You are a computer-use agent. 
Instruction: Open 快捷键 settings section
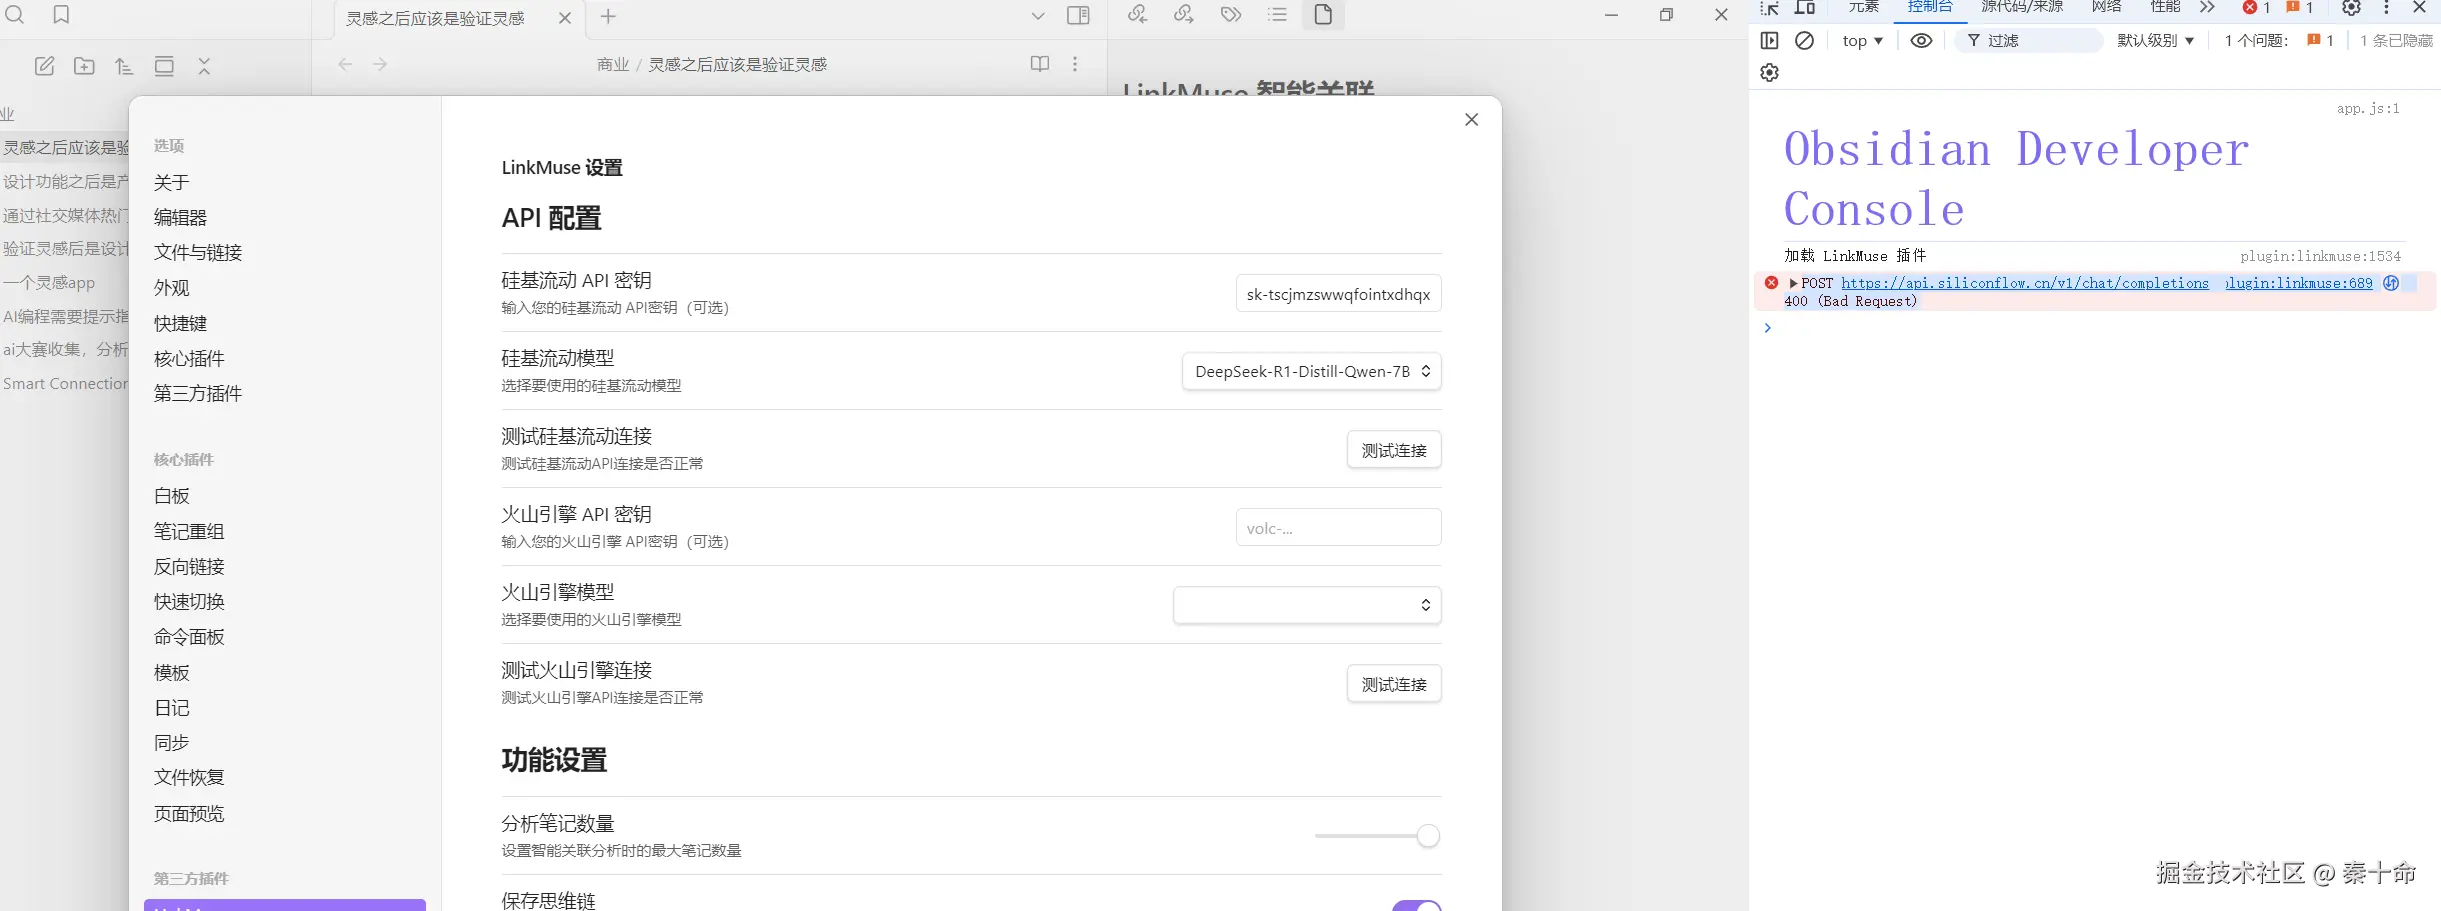[x=180, y=323]
